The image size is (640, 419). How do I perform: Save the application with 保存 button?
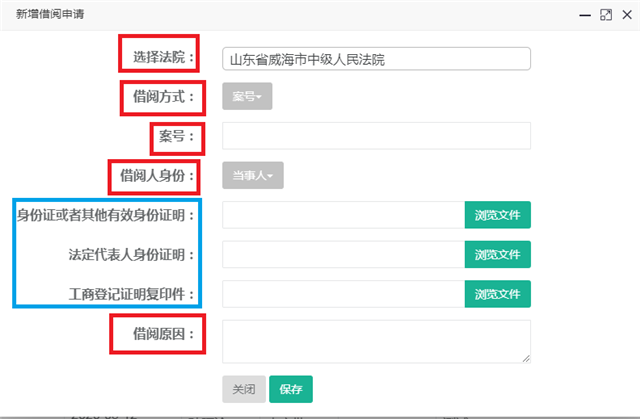(x=291, y=389)
